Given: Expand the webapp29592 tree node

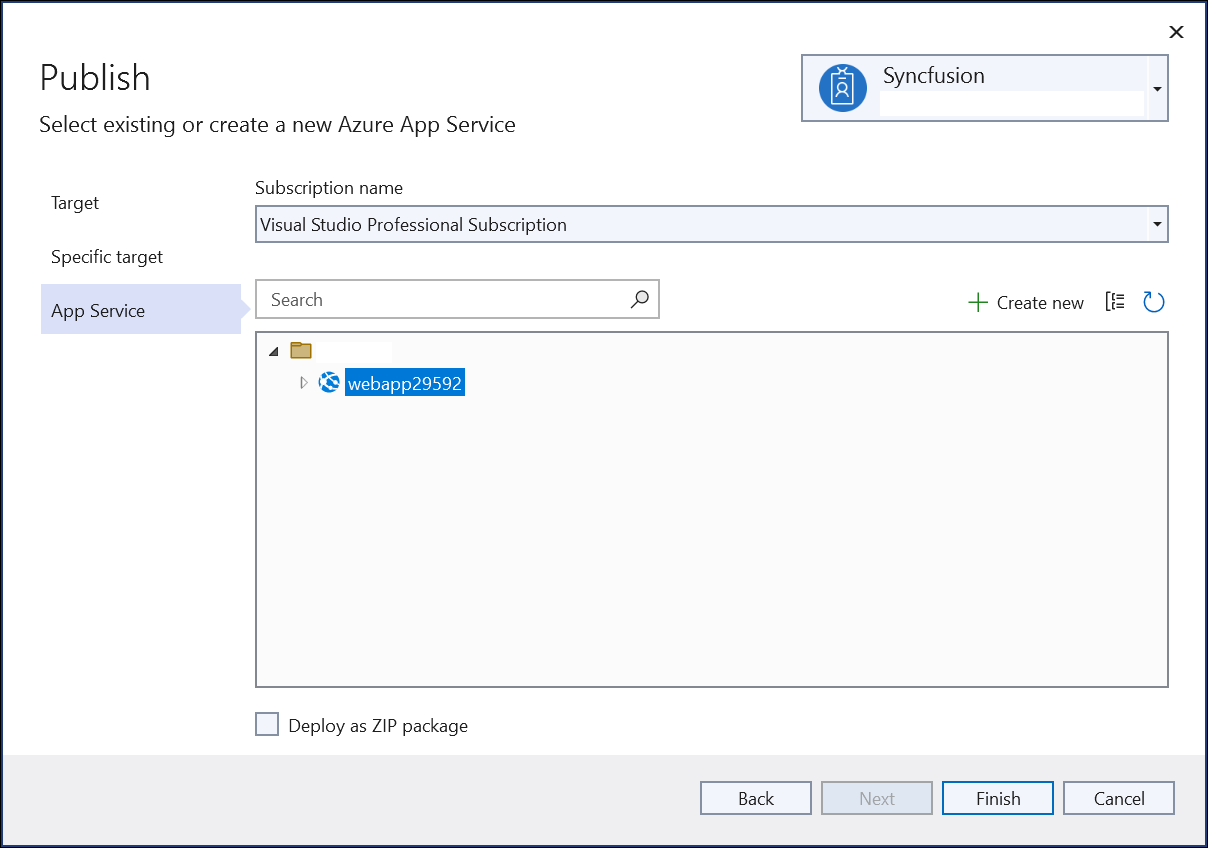Looking at the screenshot, I should click(304, 382).
